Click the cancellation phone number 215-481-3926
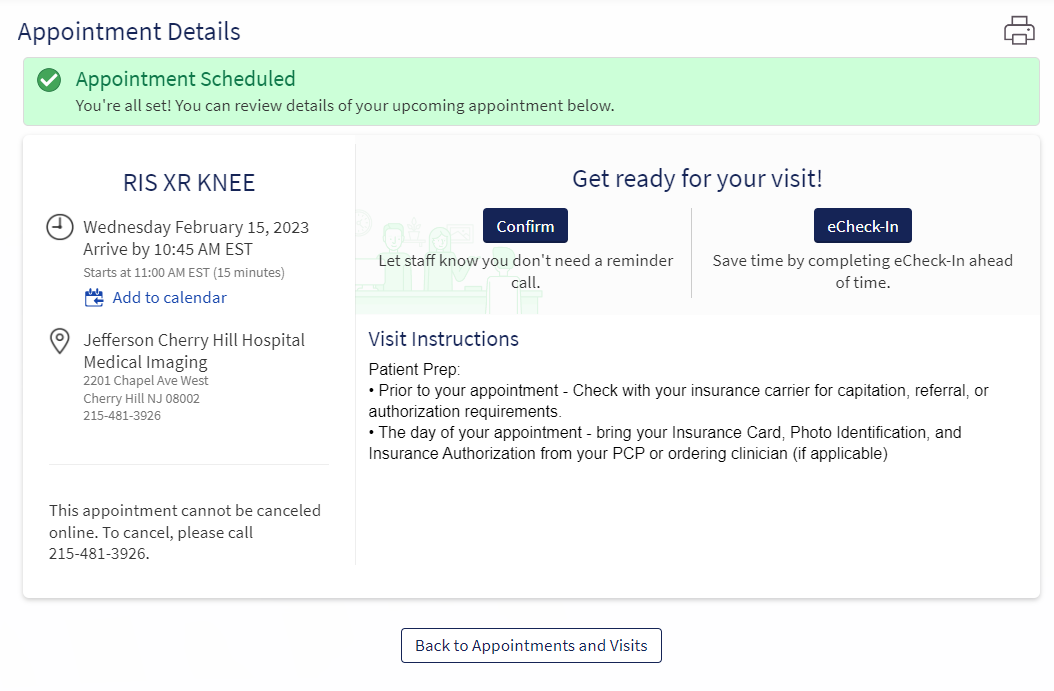 point(97,553)
